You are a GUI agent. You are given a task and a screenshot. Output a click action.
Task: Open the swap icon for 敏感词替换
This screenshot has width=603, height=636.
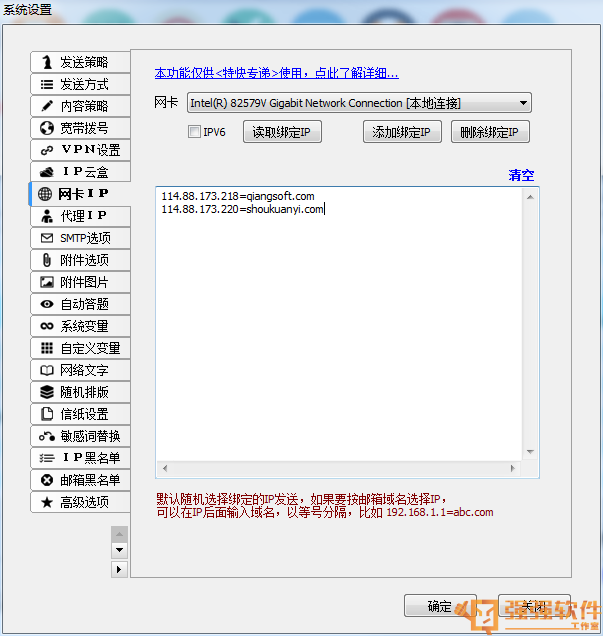(x=47, y=436)
